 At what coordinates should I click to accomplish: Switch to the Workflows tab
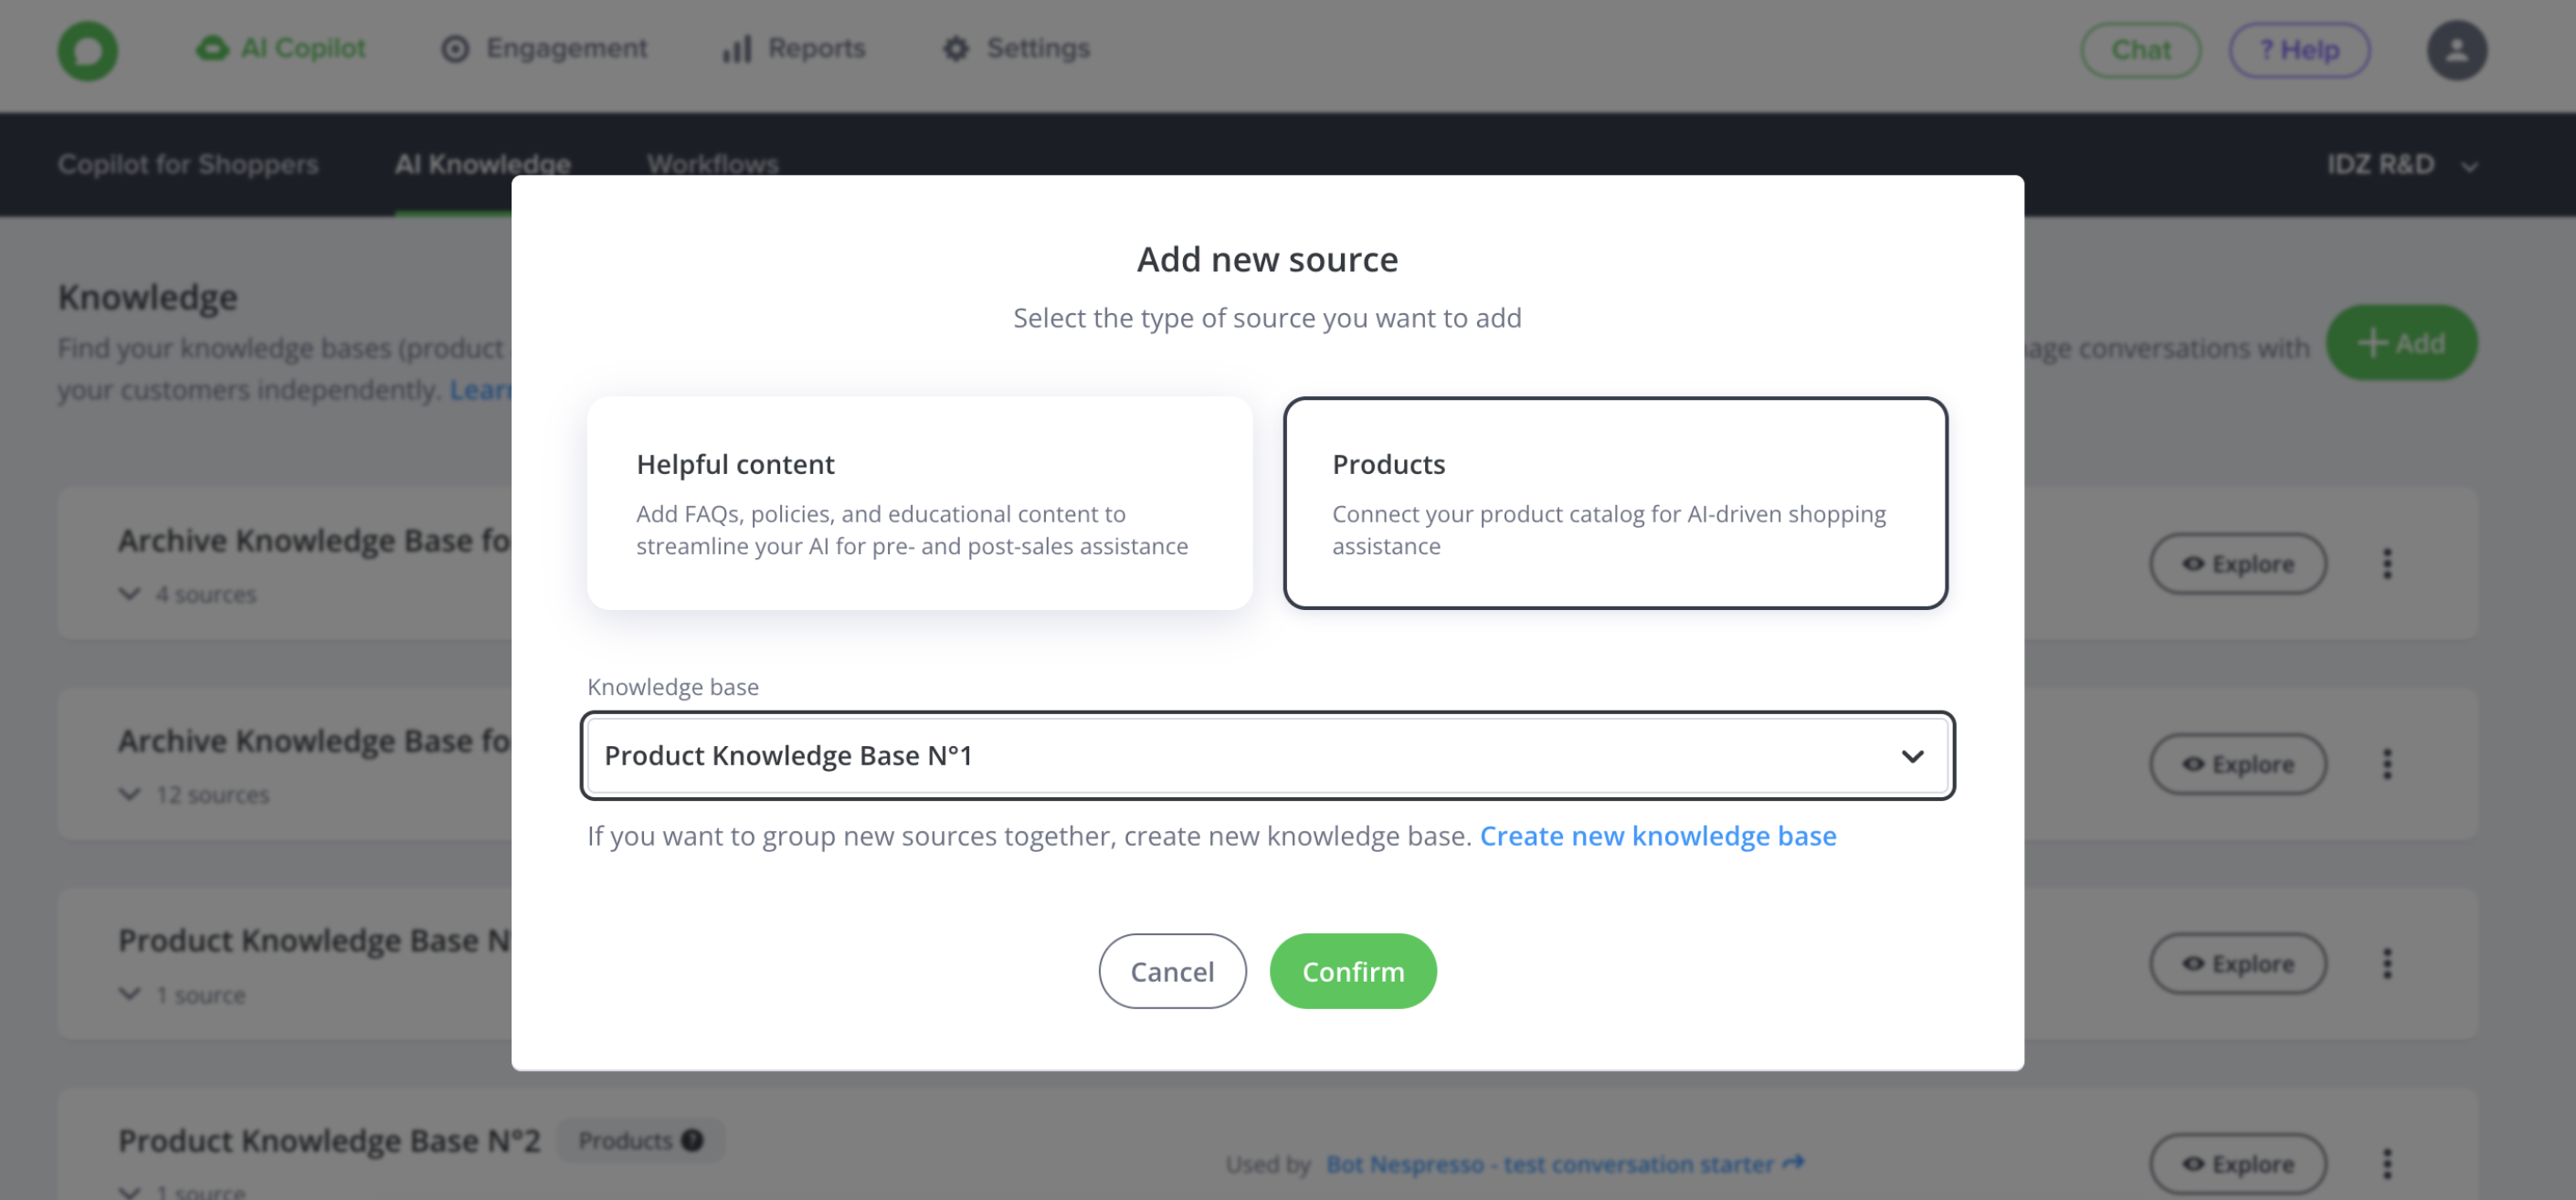pos(712,164)
